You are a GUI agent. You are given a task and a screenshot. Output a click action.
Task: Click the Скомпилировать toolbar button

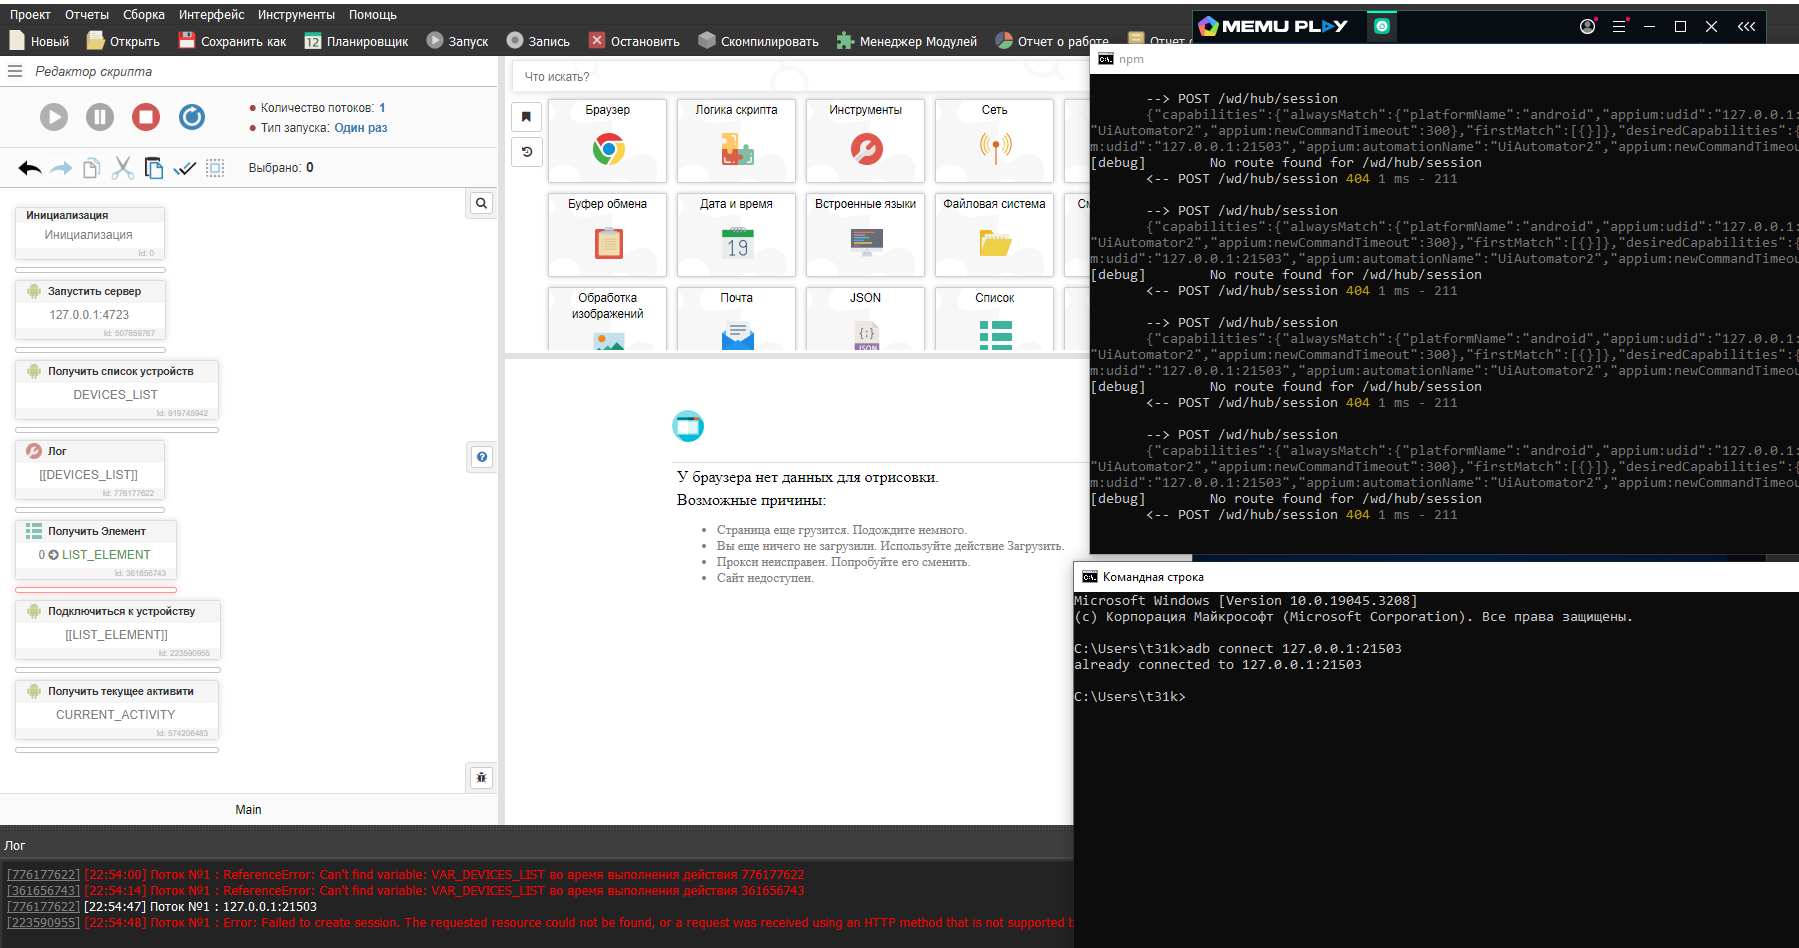pyautogui.click(x=758, y=41)
